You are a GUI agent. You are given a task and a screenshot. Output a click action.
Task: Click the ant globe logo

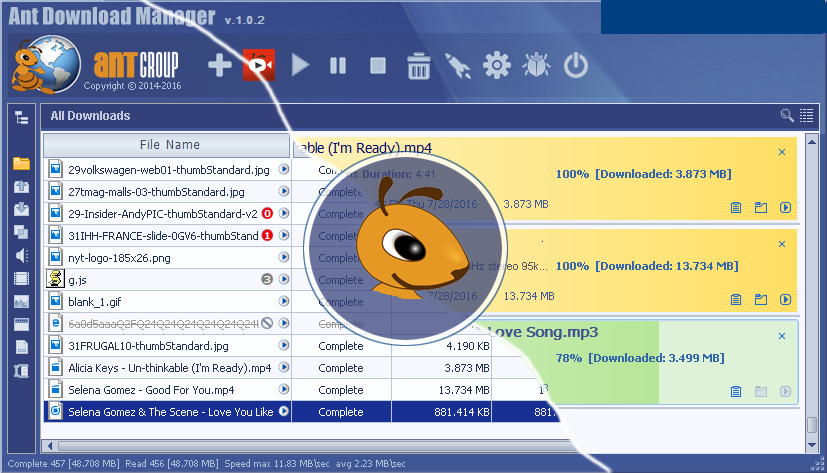click(46, 65)
